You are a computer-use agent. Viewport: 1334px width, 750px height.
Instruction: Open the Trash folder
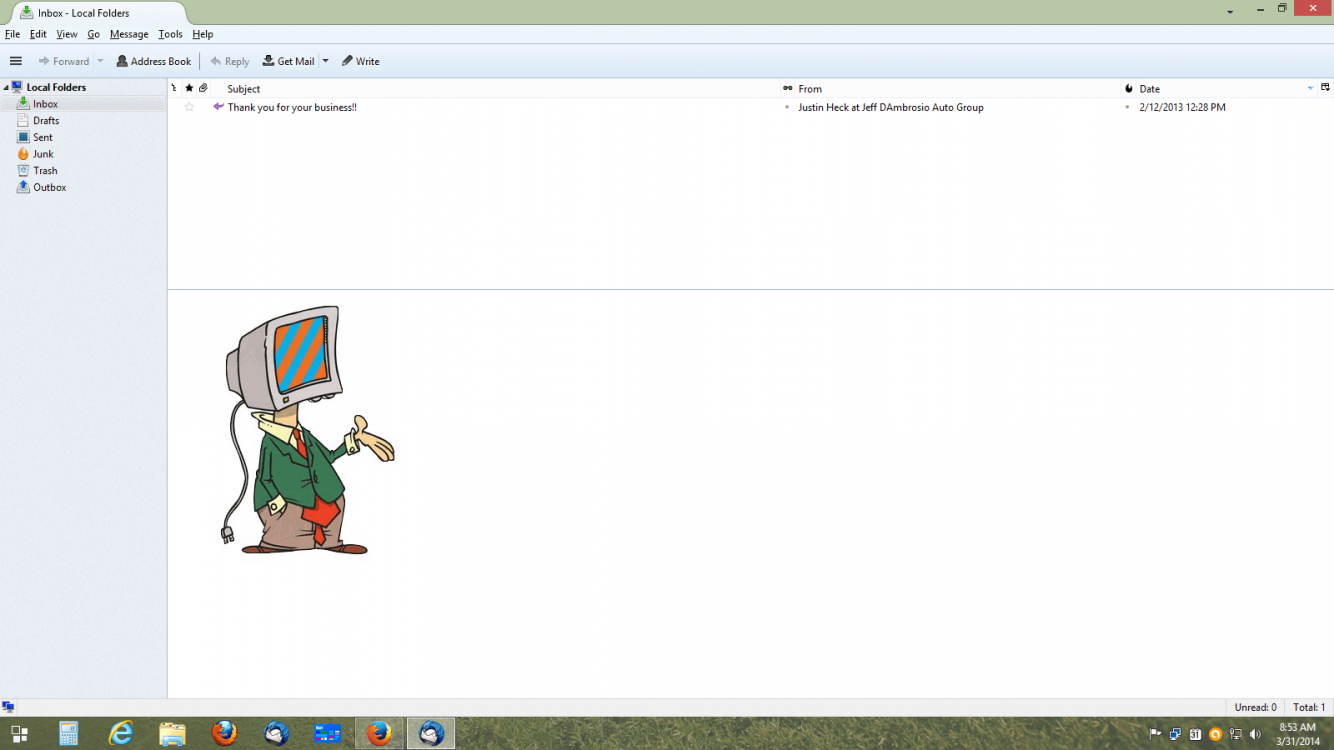[x=45, y=171]
